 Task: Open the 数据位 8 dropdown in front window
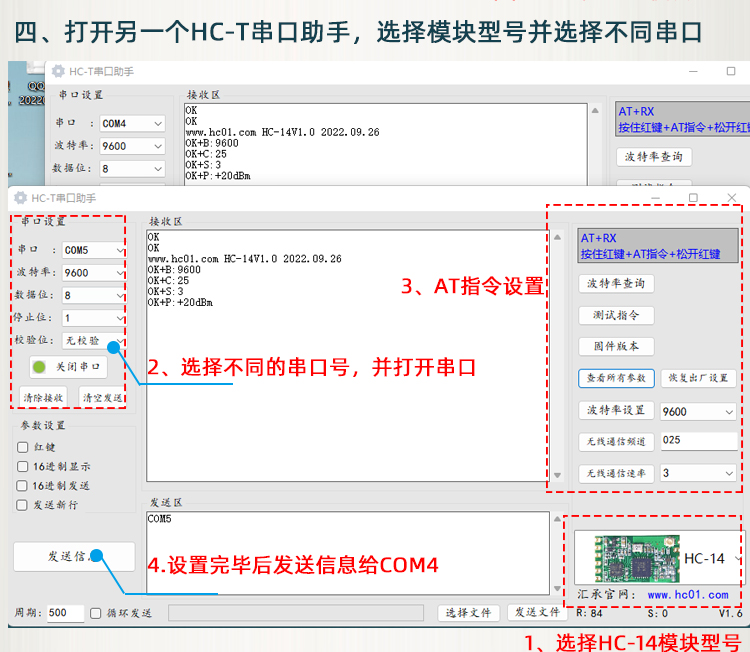[x=94, y=295]
